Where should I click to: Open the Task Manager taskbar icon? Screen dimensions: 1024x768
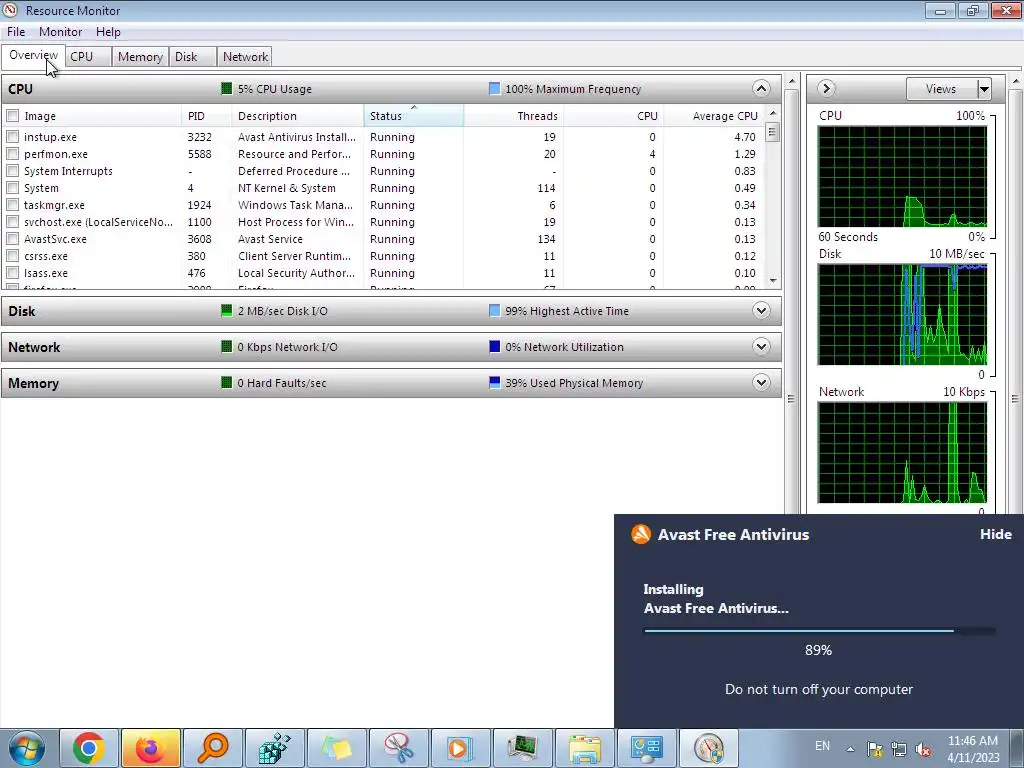pyautogui.click(x=523, y=748)
